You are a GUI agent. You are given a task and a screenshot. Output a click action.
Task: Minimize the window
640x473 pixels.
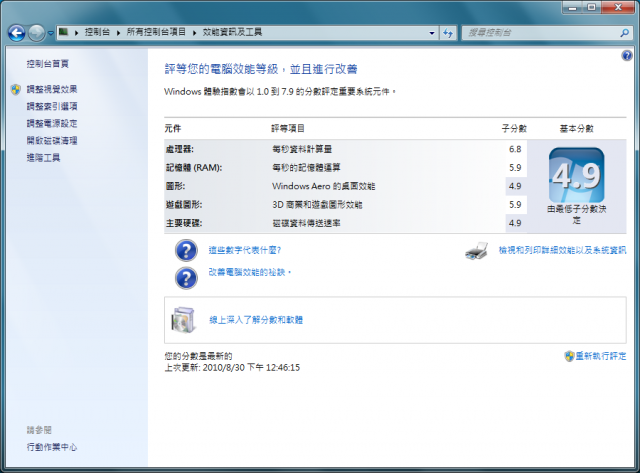[573, 7]
